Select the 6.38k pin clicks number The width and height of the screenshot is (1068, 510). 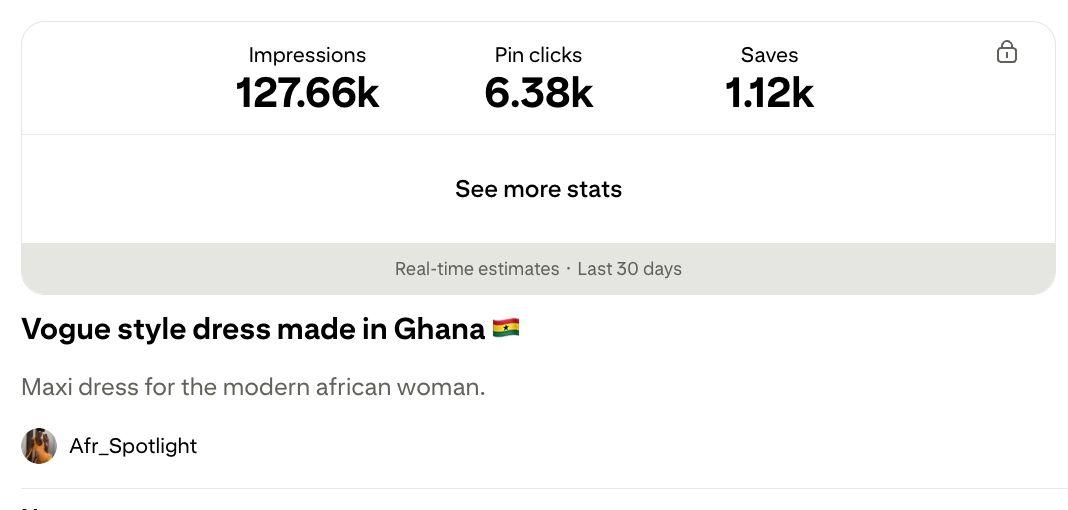(538, 93)
